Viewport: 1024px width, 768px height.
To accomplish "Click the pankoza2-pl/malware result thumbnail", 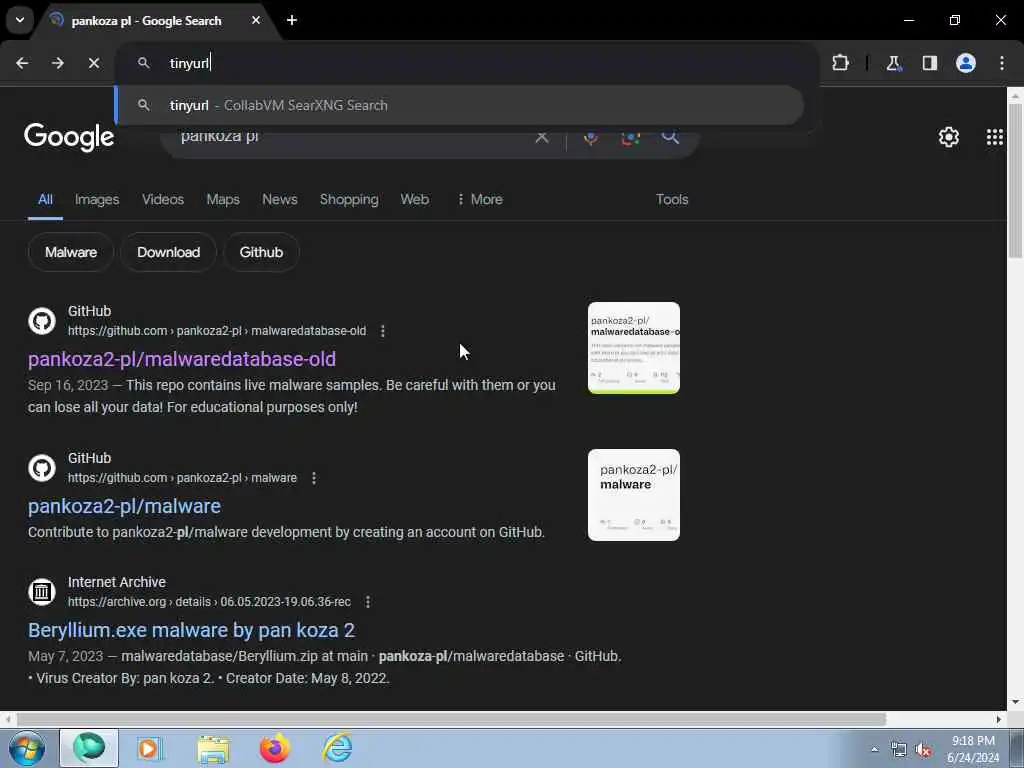I will (x=633, y=495).
